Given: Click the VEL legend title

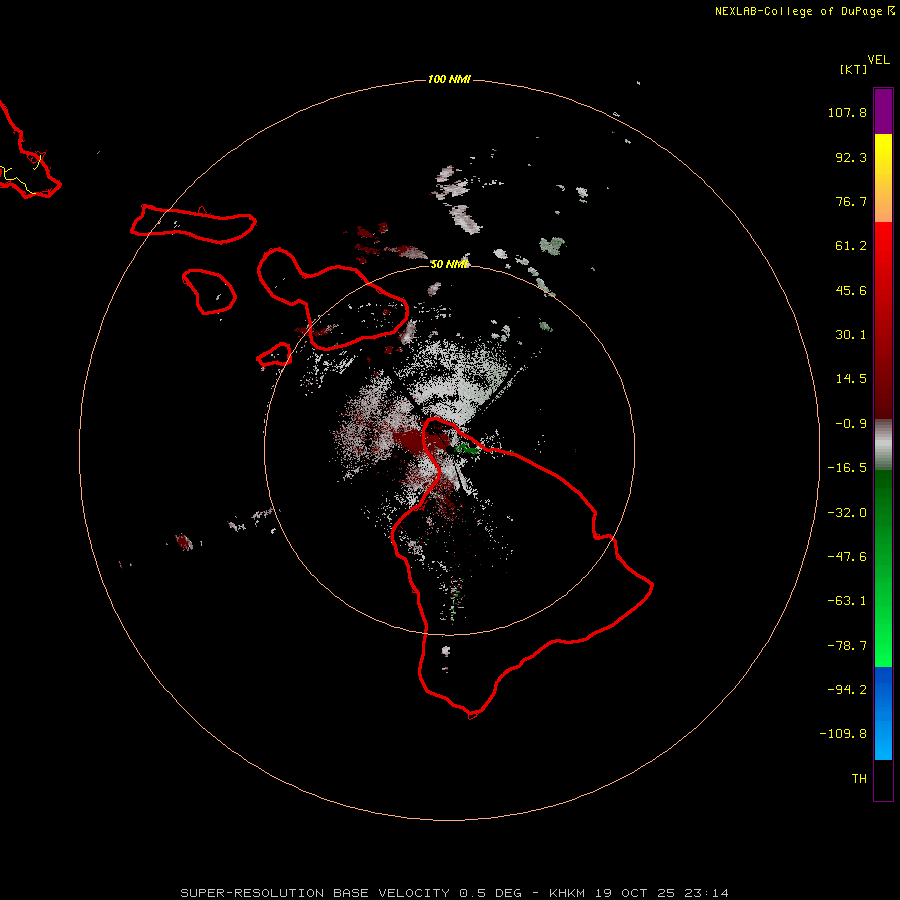Looking at the screenshot, I should coord(878,60).
